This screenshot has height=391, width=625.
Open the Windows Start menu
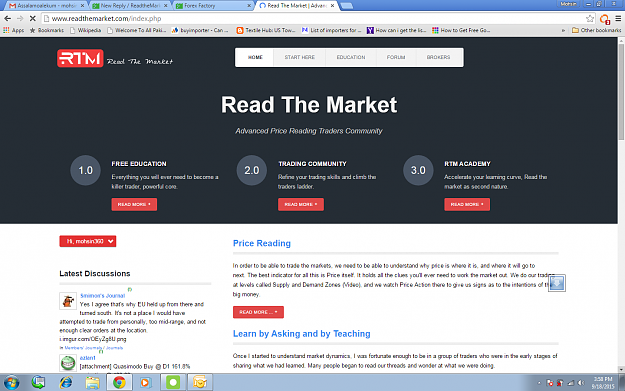tap(11, 383)
